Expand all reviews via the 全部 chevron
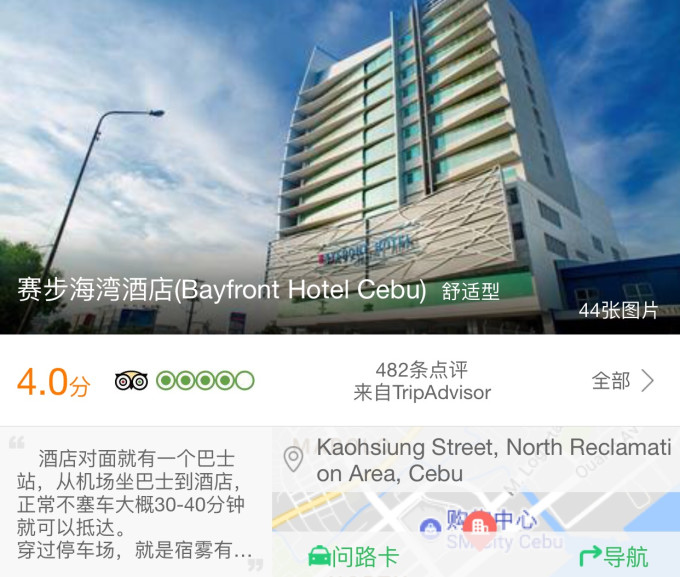The image size is (680, 577). (x=647, y=381)
